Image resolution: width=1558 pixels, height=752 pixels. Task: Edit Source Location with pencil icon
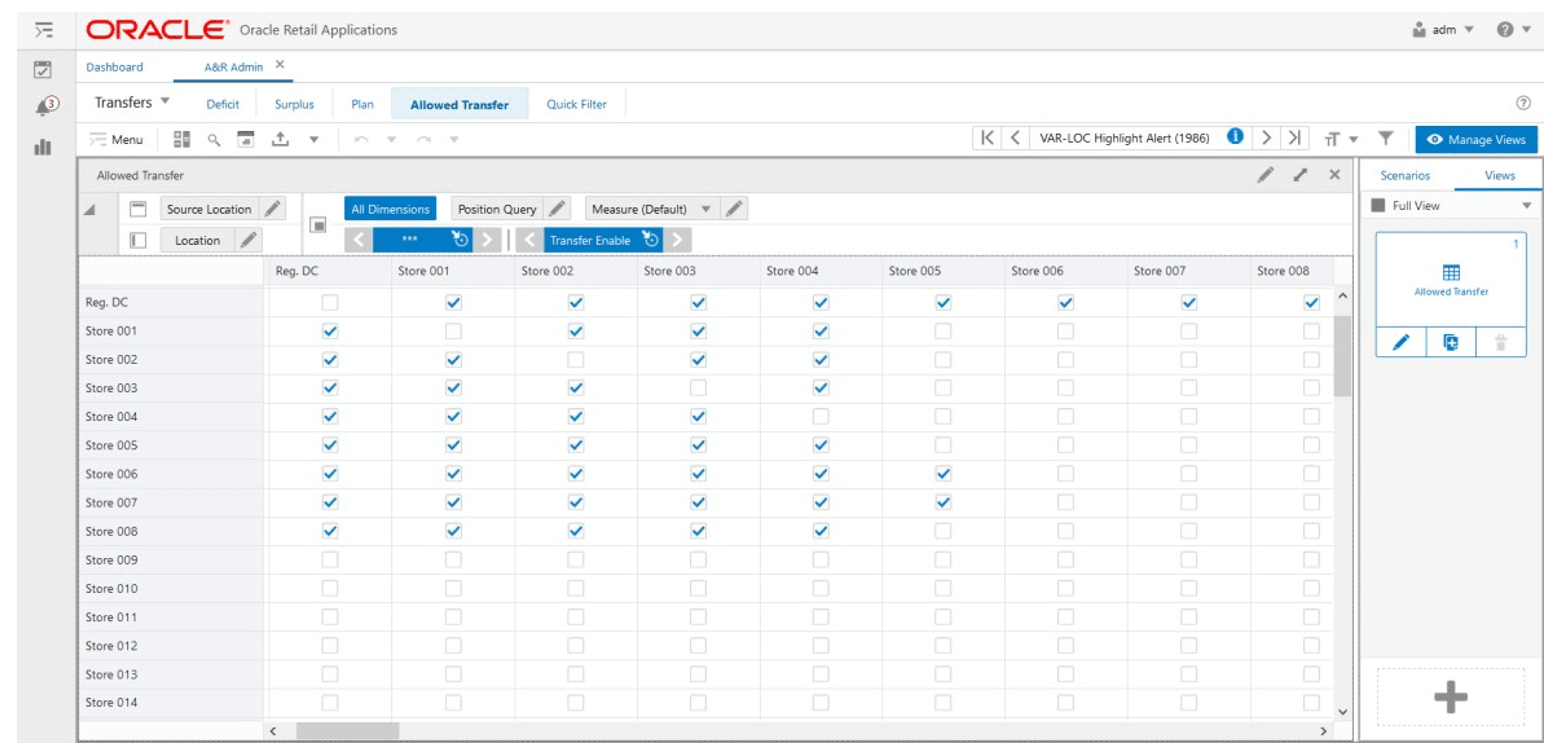tap(273, 209)
